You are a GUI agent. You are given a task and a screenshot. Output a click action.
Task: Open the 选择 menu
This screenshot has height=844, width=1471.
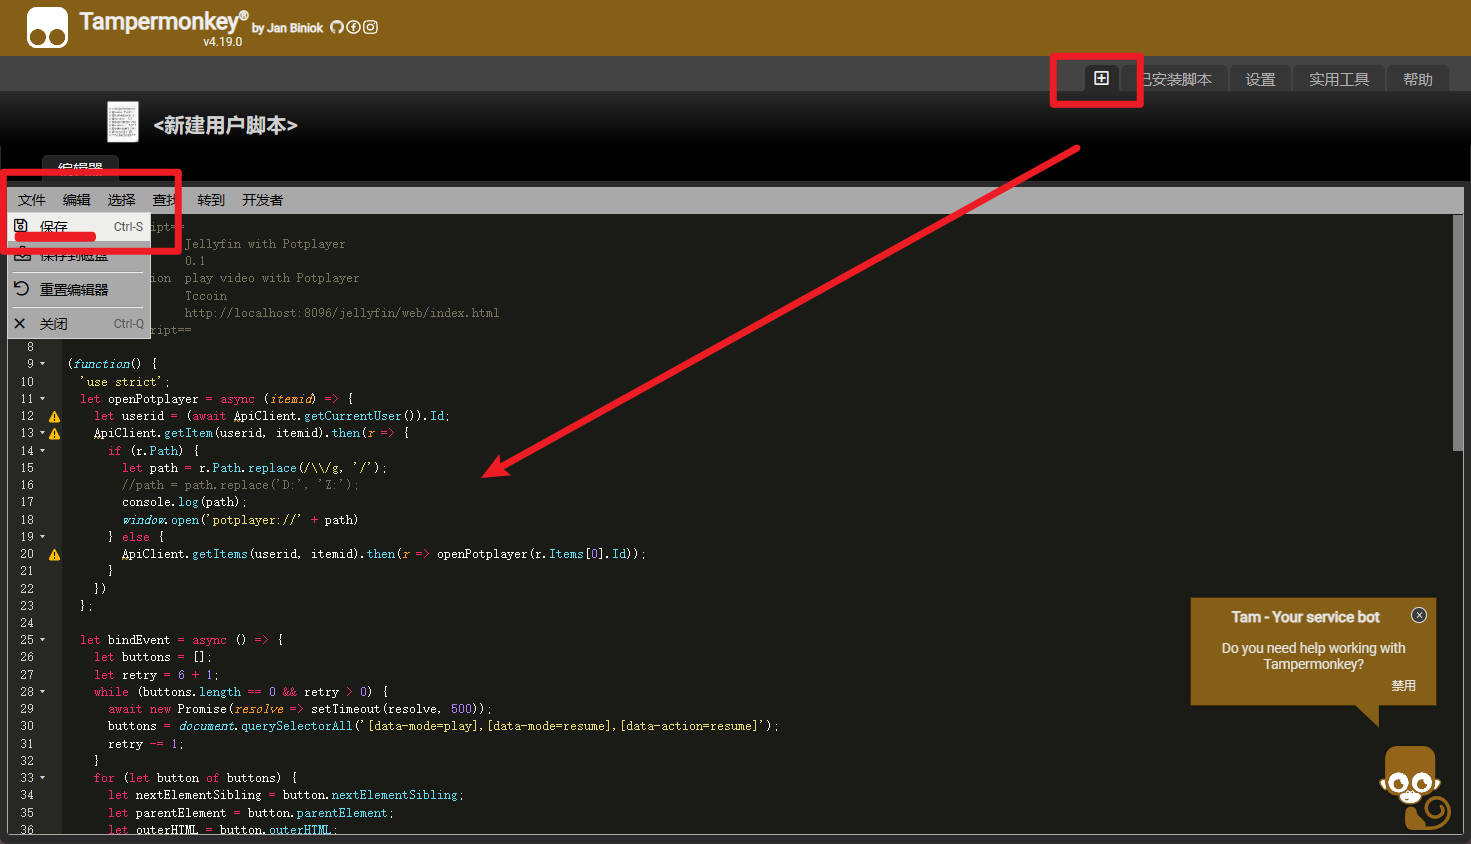[122, 200]
